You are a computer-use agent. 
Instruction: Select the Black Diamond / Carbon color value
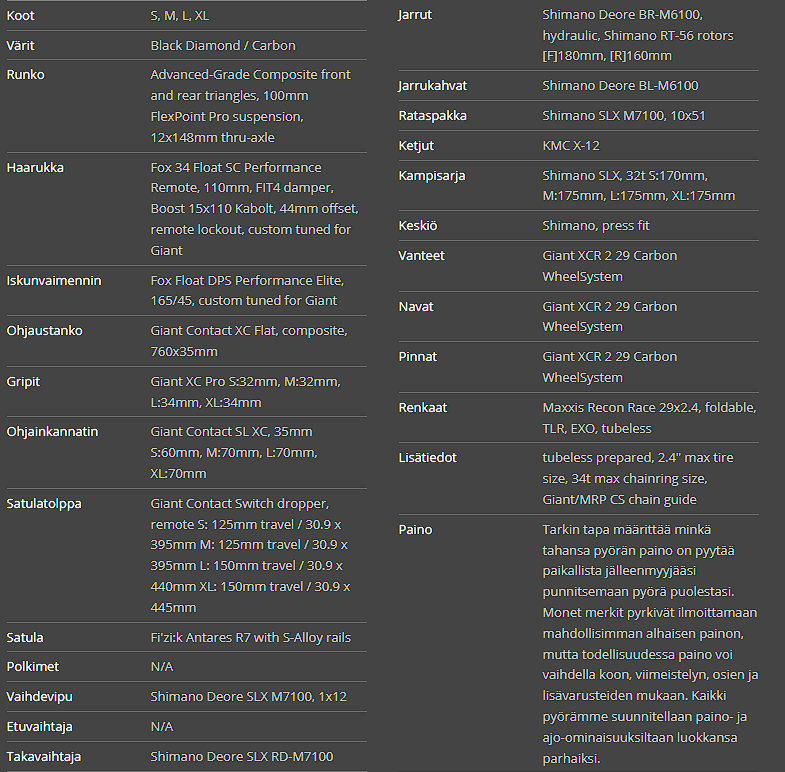223,46
